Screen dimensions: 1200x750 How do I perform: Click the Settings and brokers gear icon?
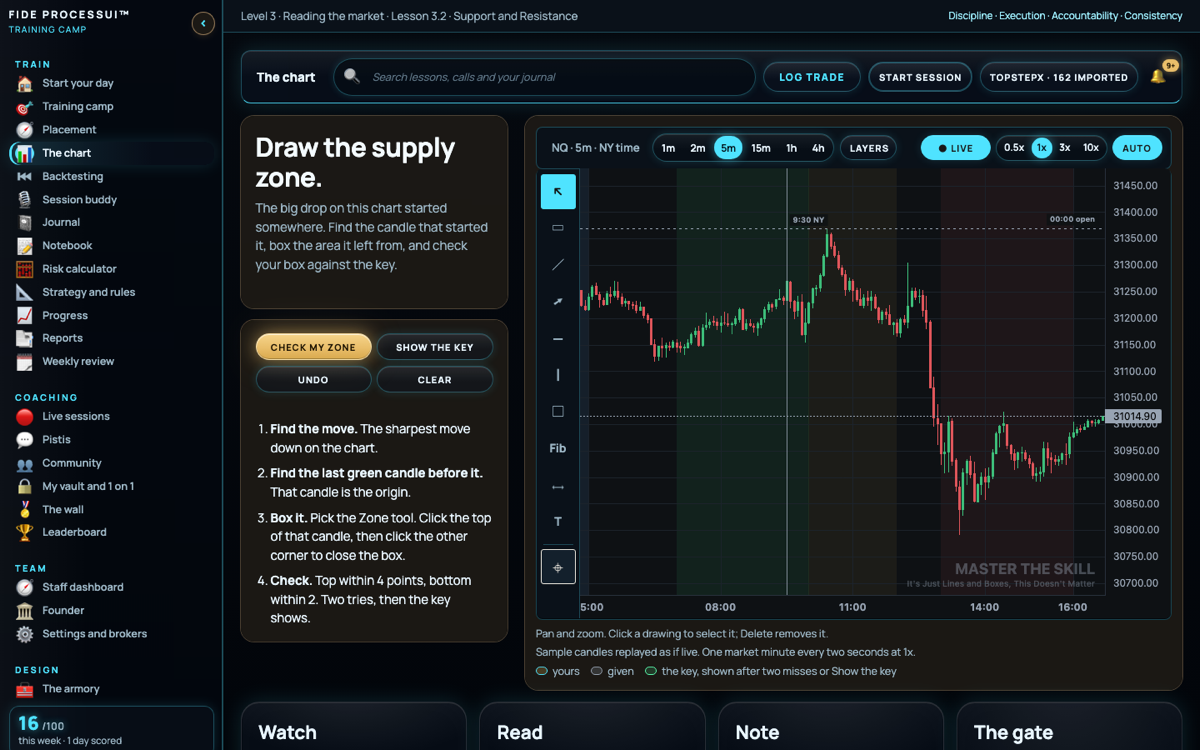(25, 634)
